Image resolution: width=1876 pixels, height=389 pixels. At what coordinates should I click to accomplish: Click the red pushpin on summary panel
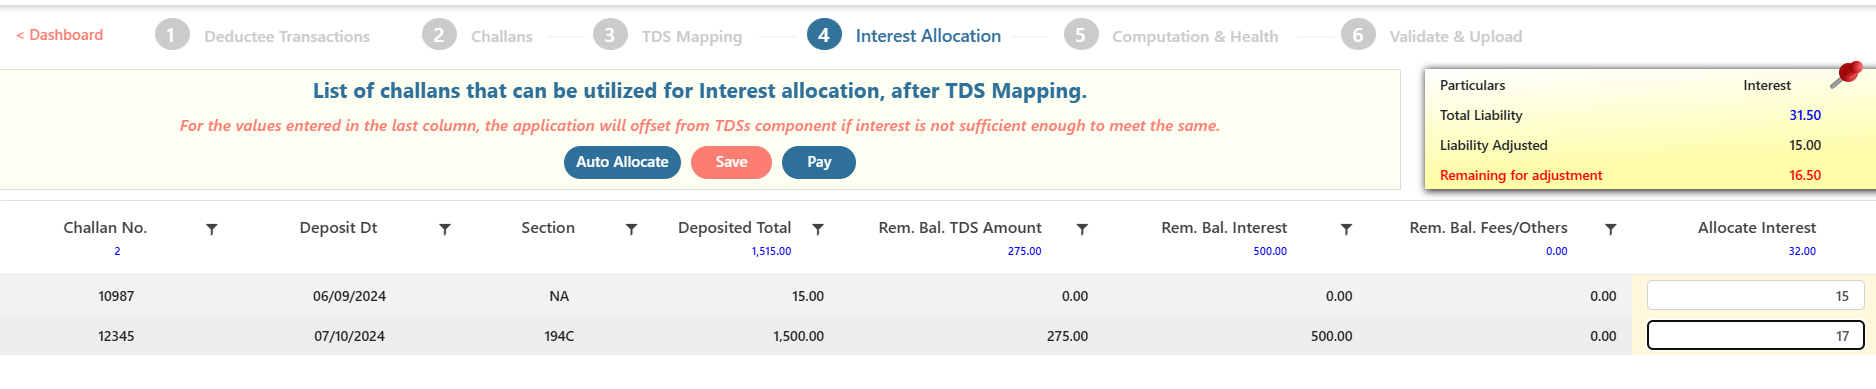point(1846,75)
